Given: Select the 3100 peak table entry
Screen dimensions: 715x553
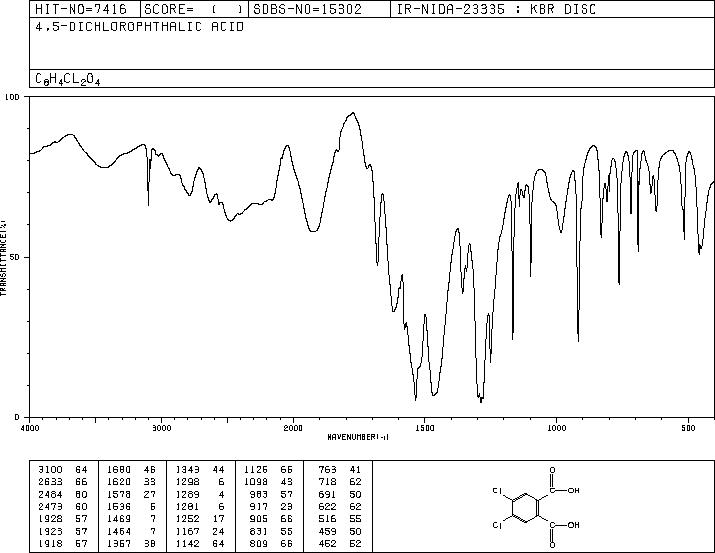Looking at the screenshot, I should click(62, 470).
